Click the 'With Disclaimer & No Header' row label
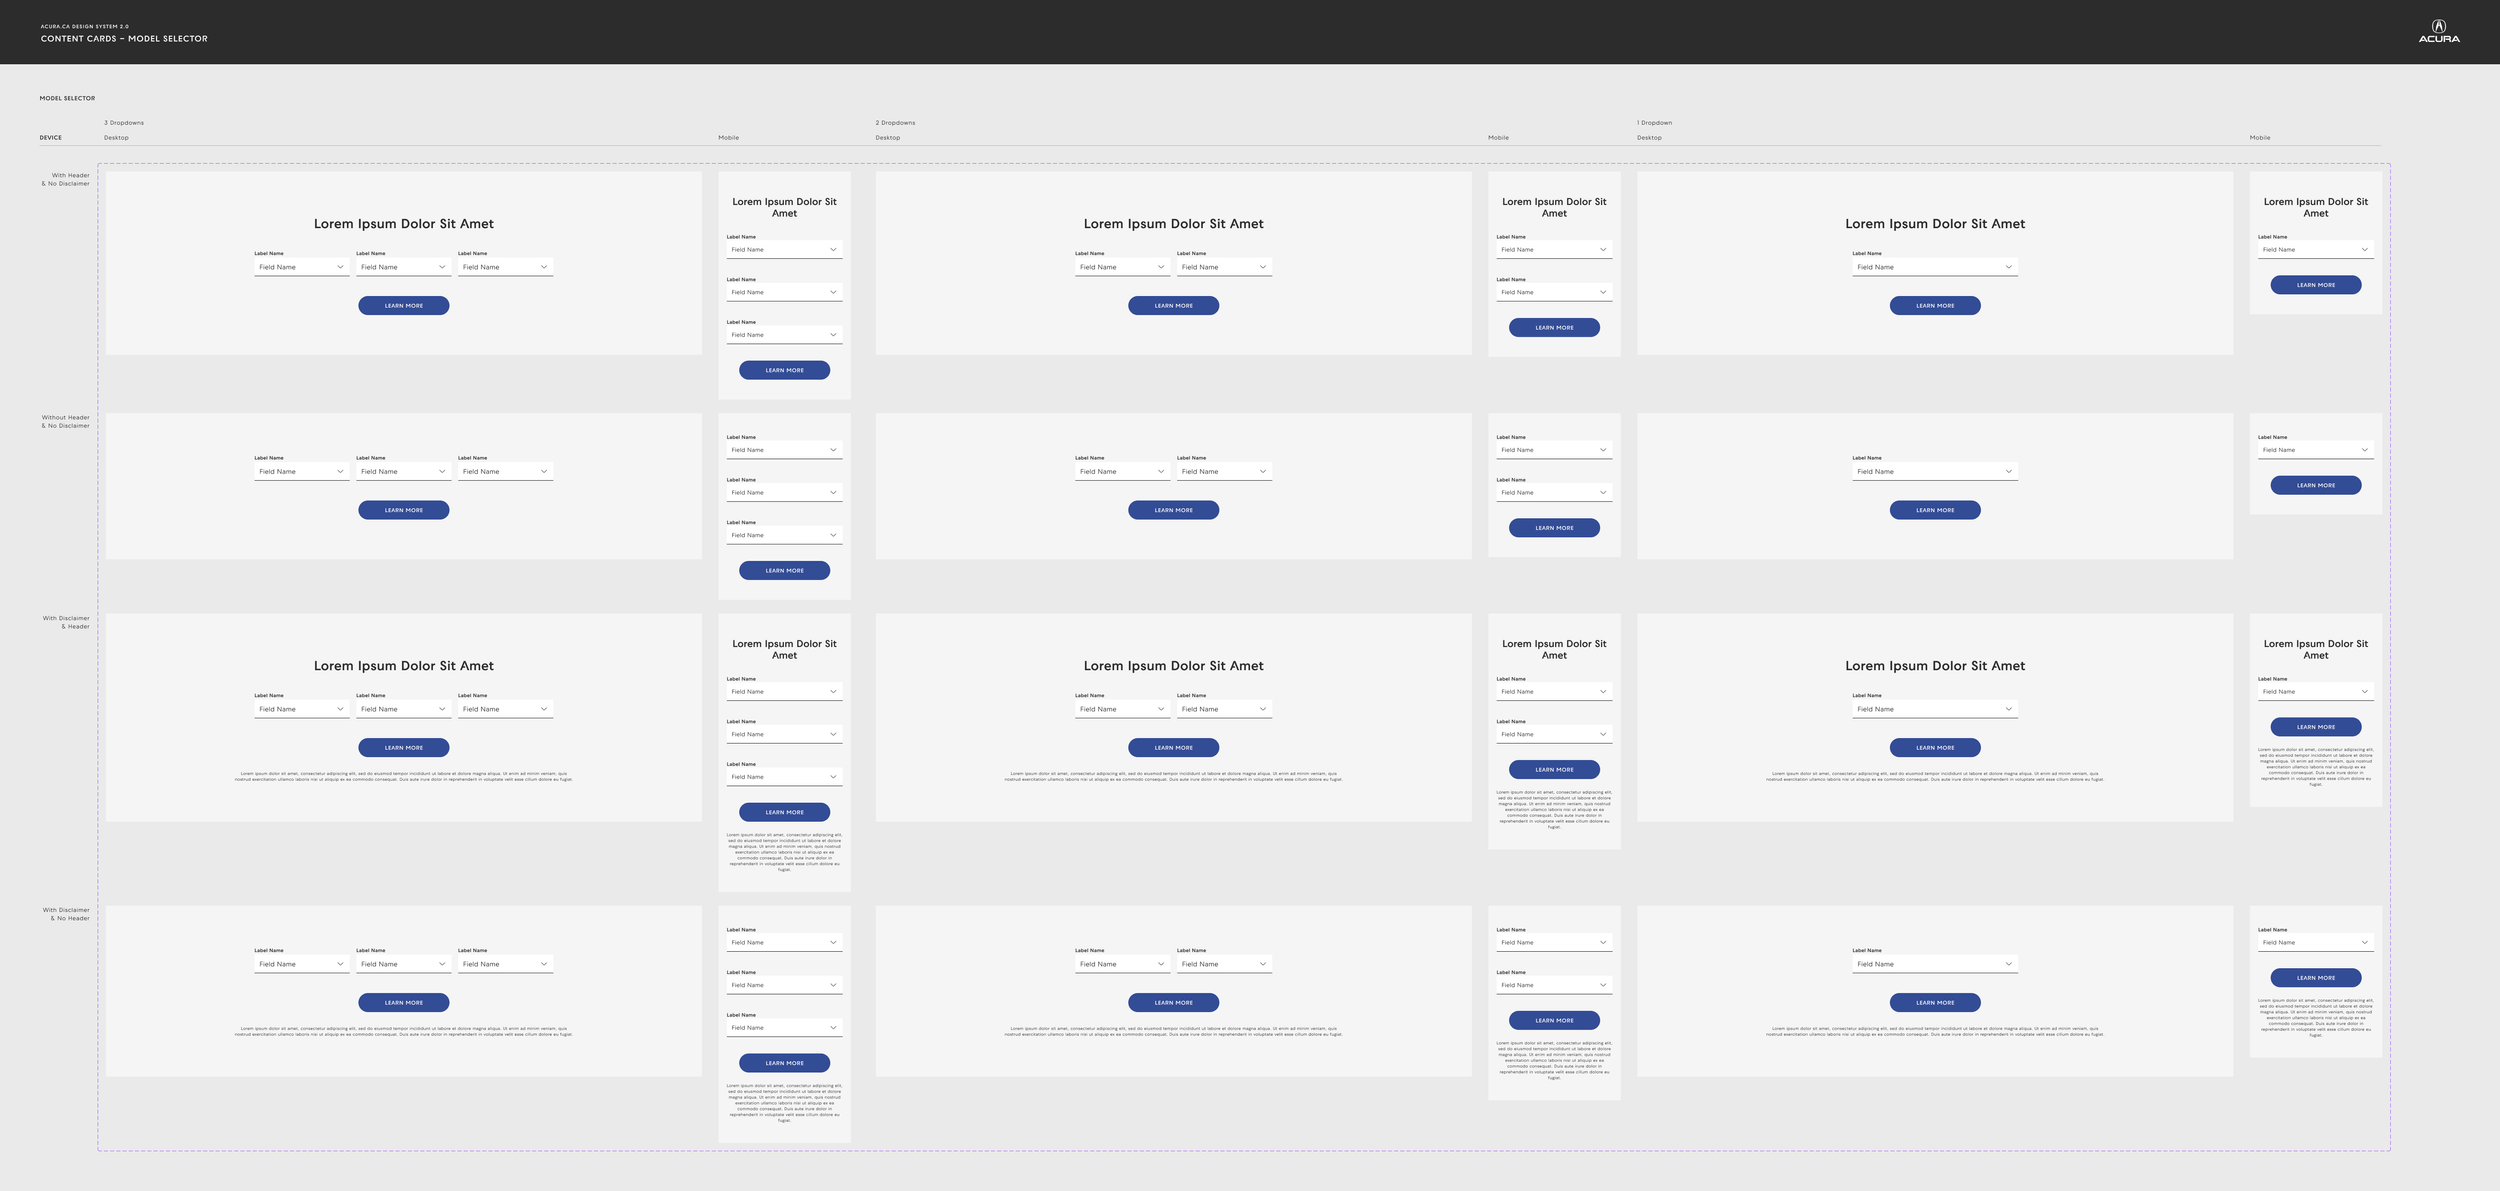Image resolution: width=2500 pixels, height=1191 pixels. (66, 915)
